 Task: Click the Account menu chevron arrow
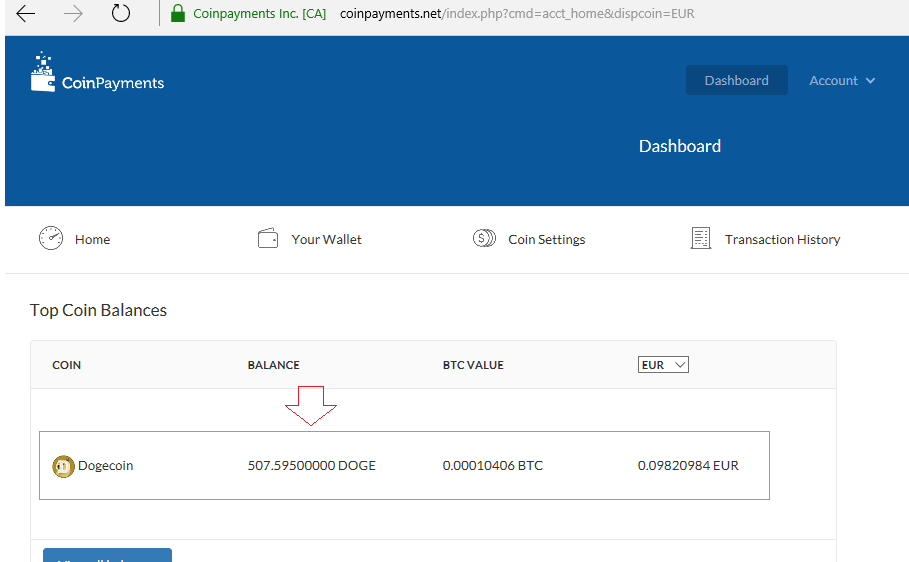(x=870, y=81)
